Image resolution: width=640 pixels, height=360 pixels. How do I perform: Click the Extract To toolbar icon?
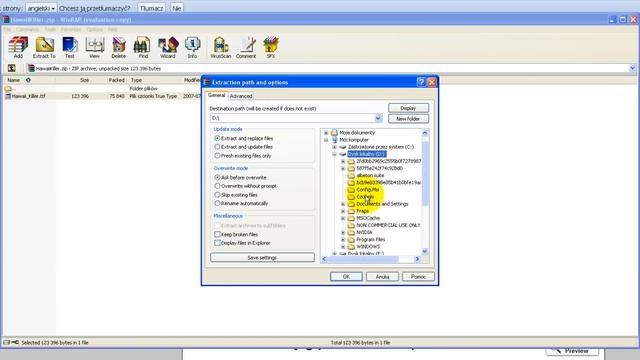click(44, 47)
